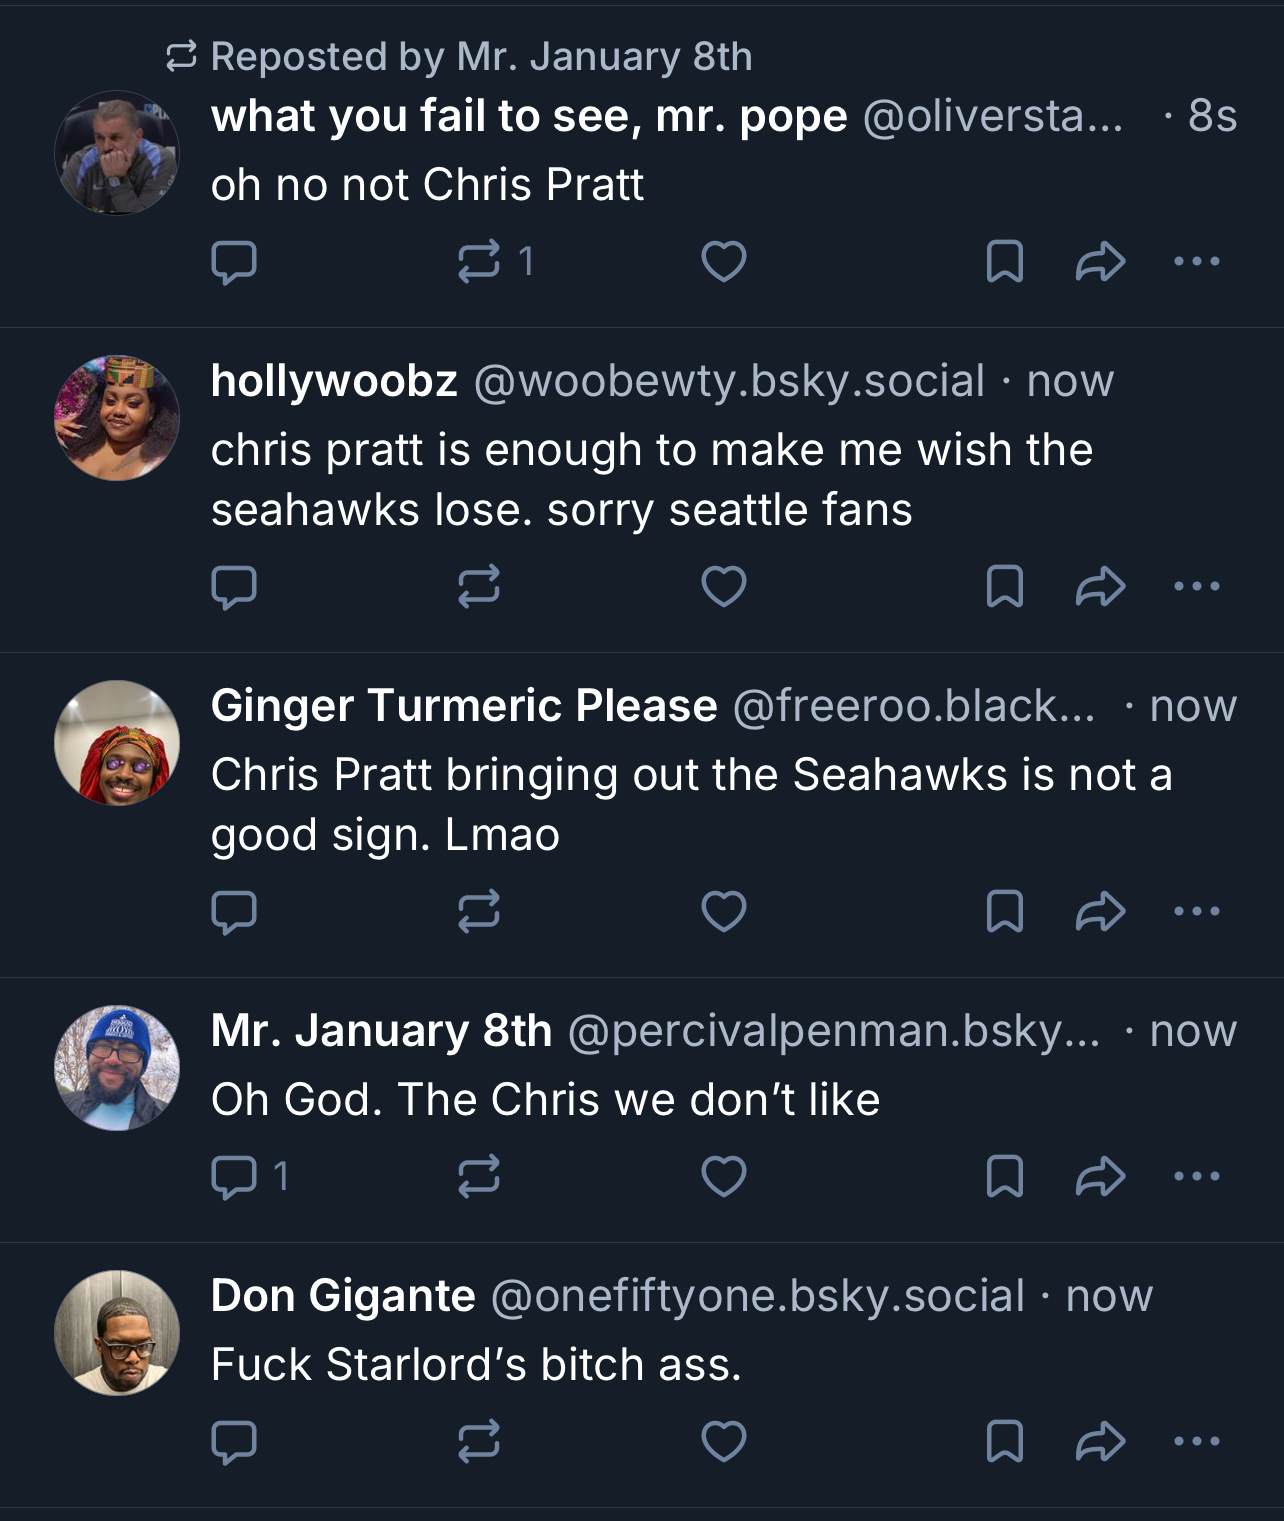Viewport: 1284px width, 1521px height.
Task: Open the @woobewty.bsky.social handle
Action: pos(728,382)
